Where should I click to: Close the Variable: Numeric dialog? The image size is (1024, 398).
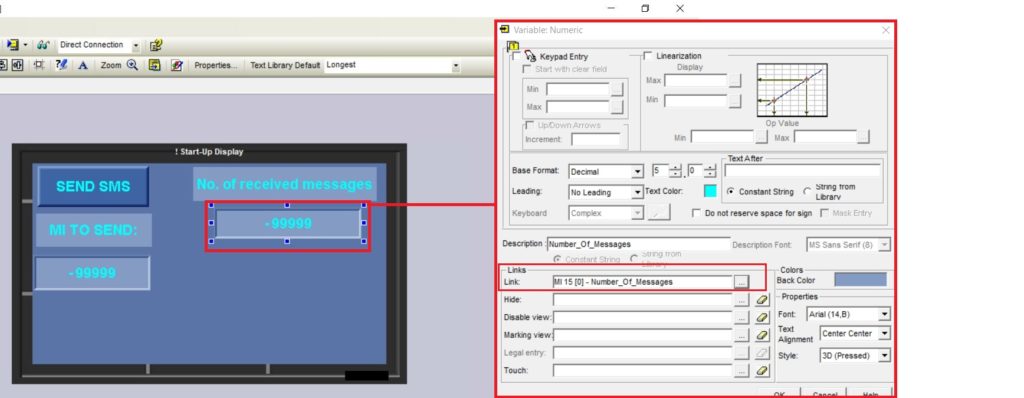886,30
